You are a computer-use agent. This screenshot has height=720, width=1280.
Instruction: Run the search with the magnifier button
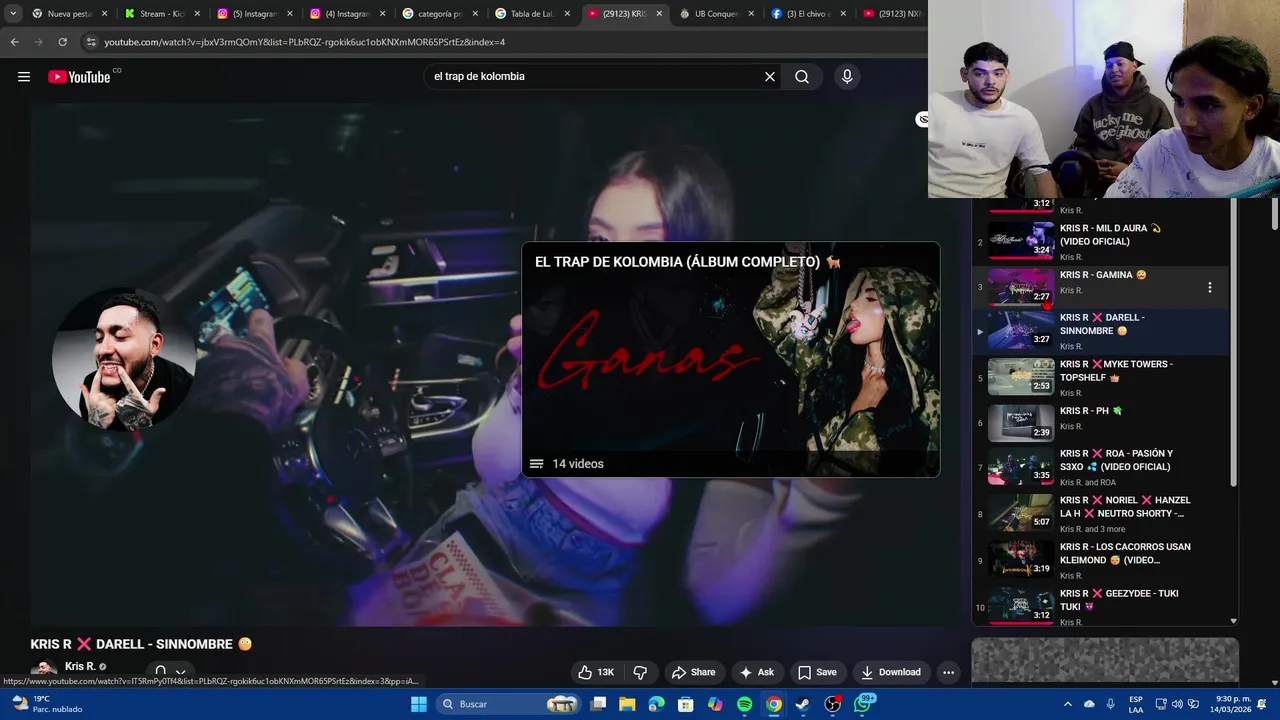[802, 77]
